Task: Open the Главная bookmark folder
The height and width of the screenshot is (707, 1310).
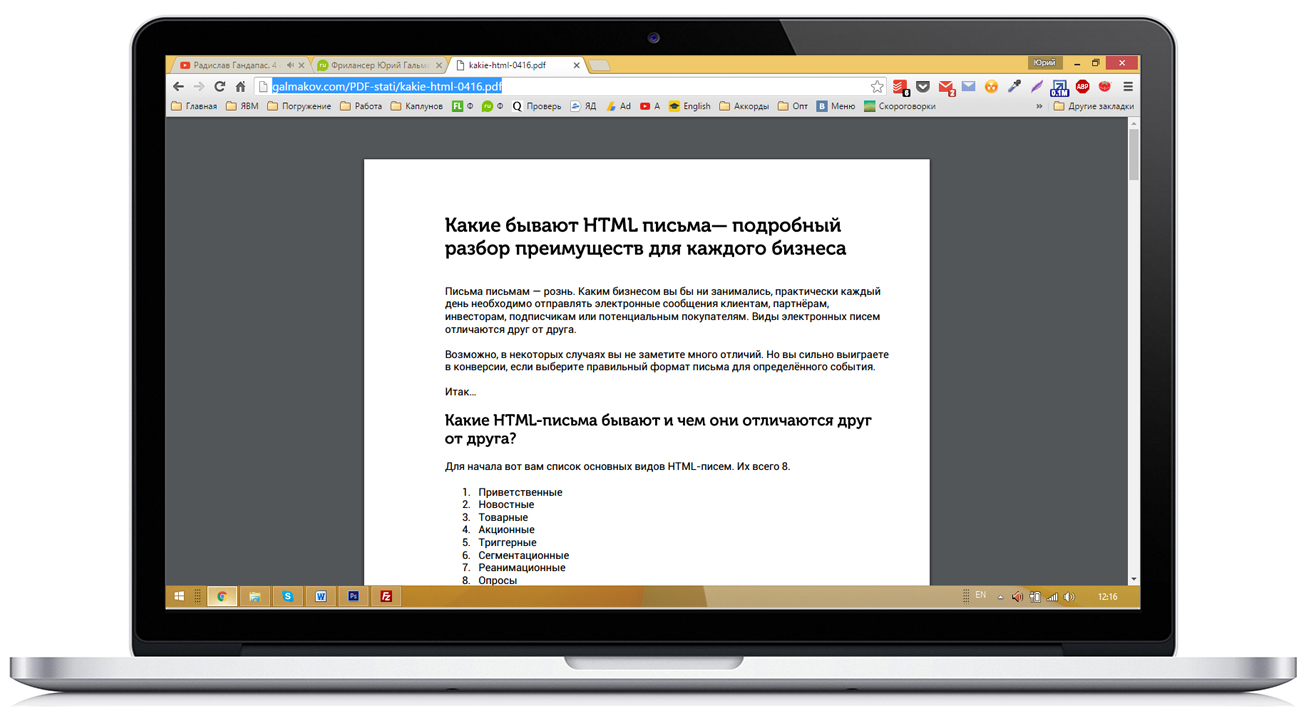Action: tap(194, 106)
